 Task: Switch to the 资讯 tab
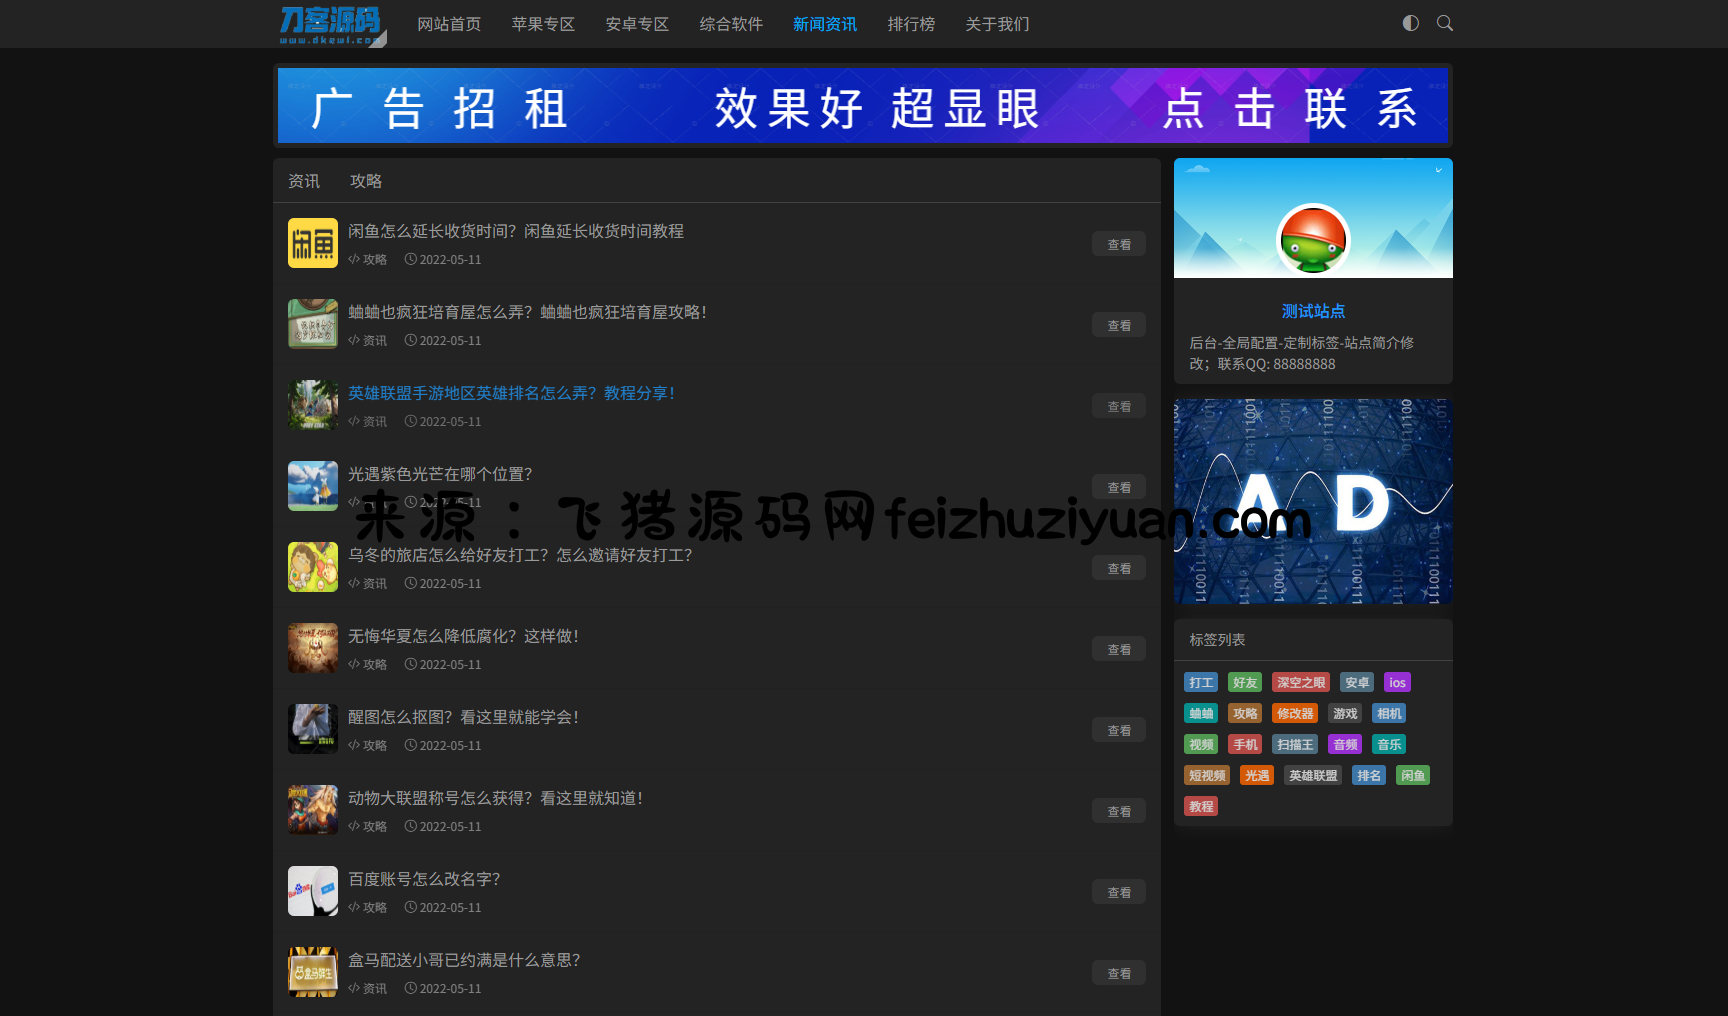pos(304,181)
